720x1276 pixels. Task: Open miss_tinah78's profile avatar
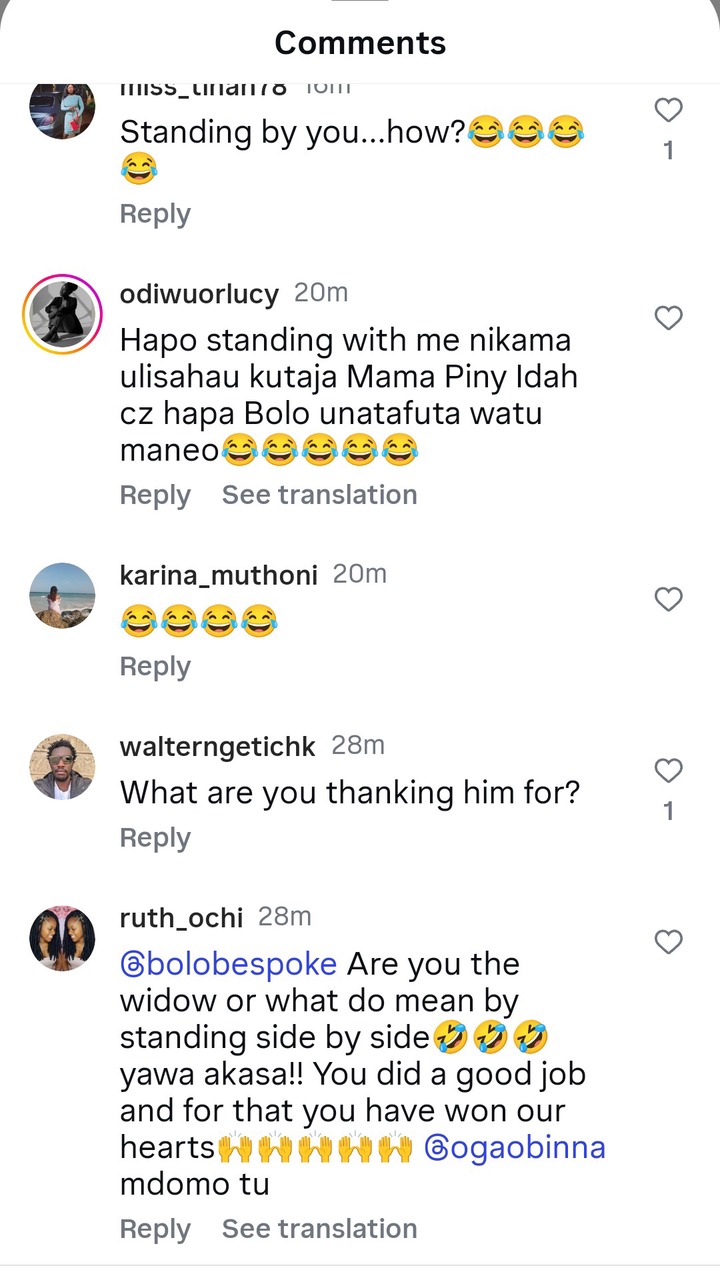[x=62, y=108]
